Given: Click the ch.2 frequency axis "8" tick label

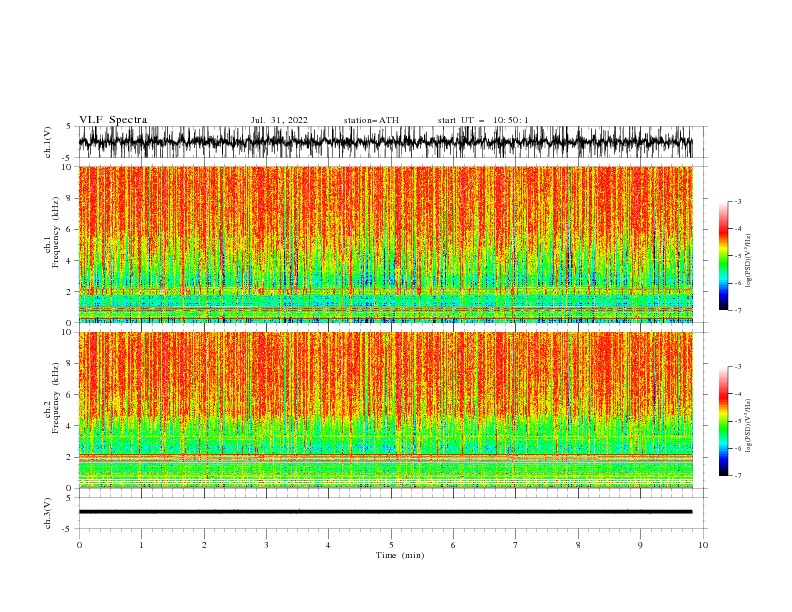Looking at the screenshot, I should [70, 364].
